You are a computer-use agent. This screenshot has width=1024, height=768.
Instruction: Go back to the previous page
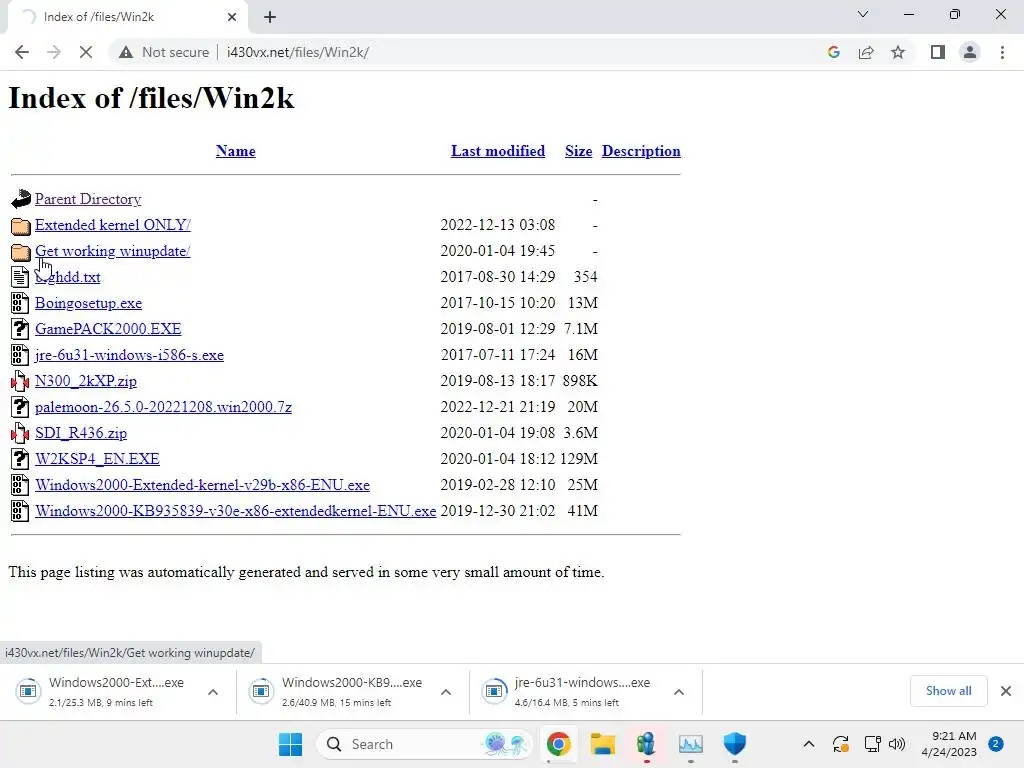[x=22, y=52]
